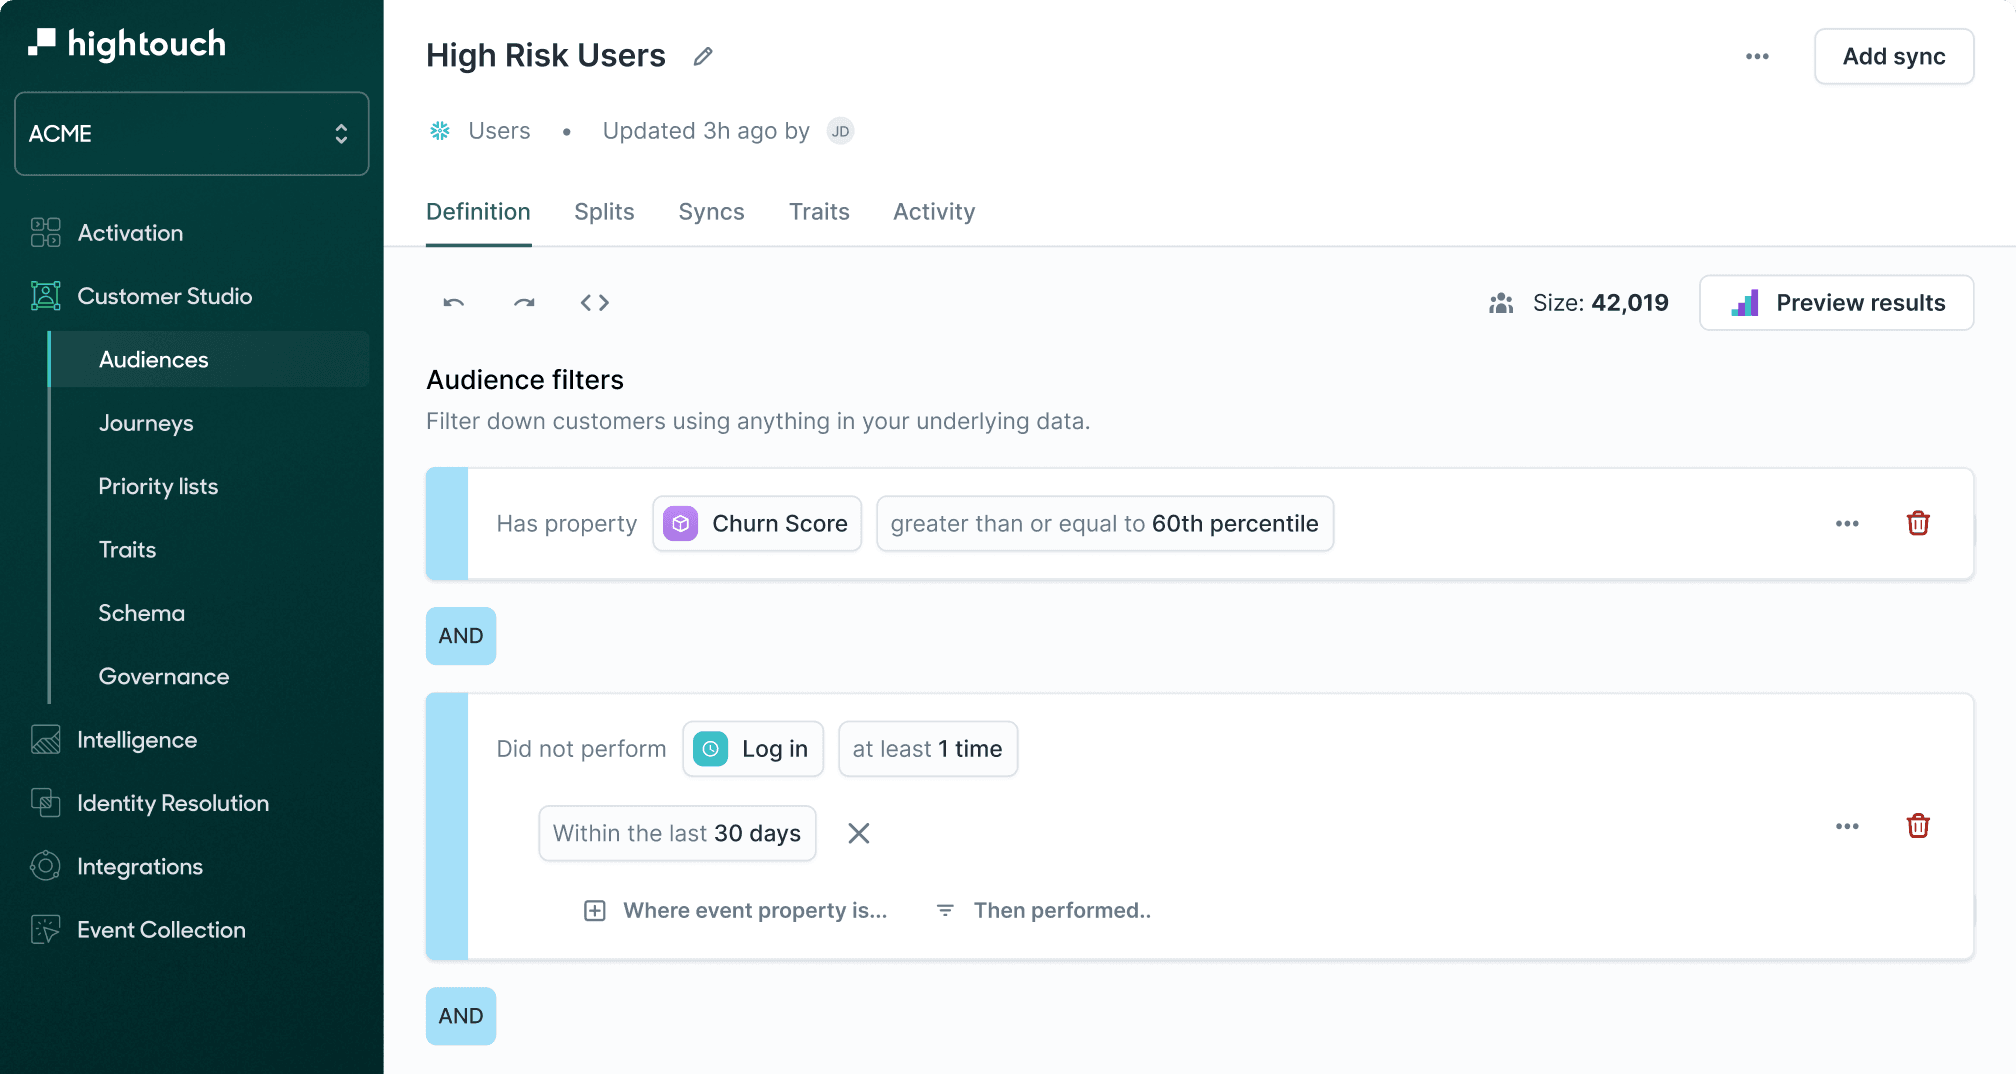This screenshot has height=1074, width=2016.
Task: Click the Add sync button
Action: 1893,56
